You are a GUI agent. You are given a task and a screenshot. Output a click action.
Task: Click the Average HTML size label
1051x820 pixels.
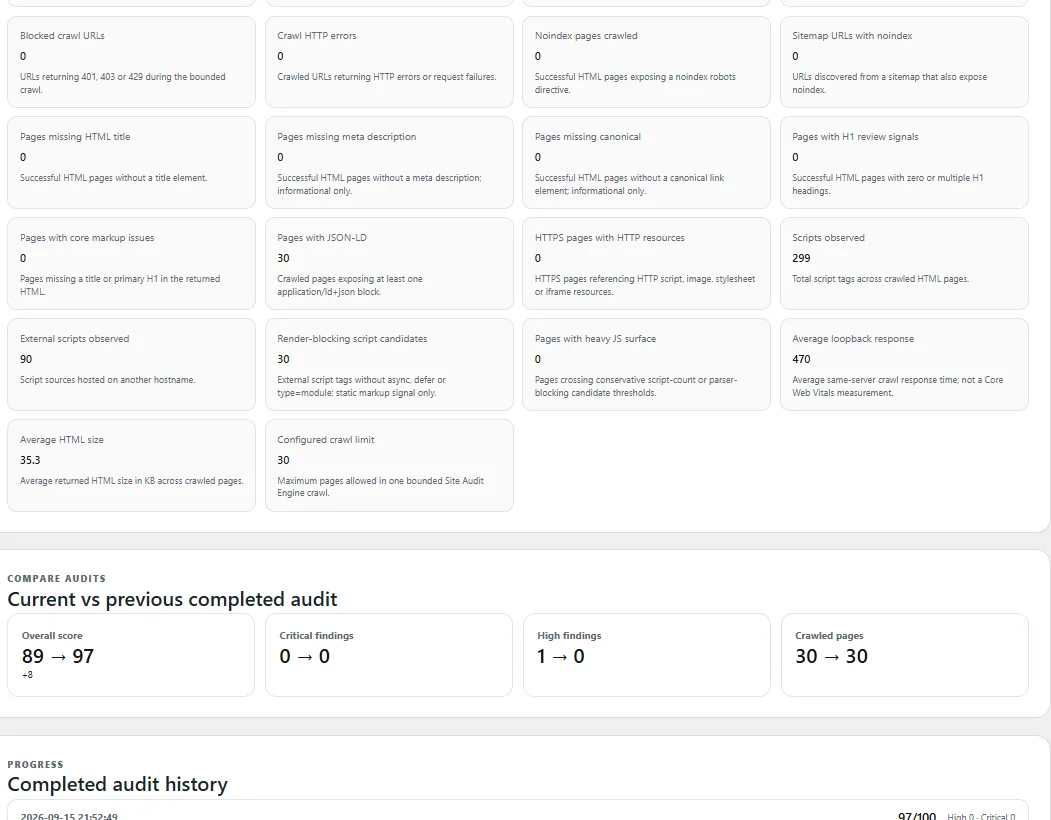pyautogui.click(x=62, y=440)
